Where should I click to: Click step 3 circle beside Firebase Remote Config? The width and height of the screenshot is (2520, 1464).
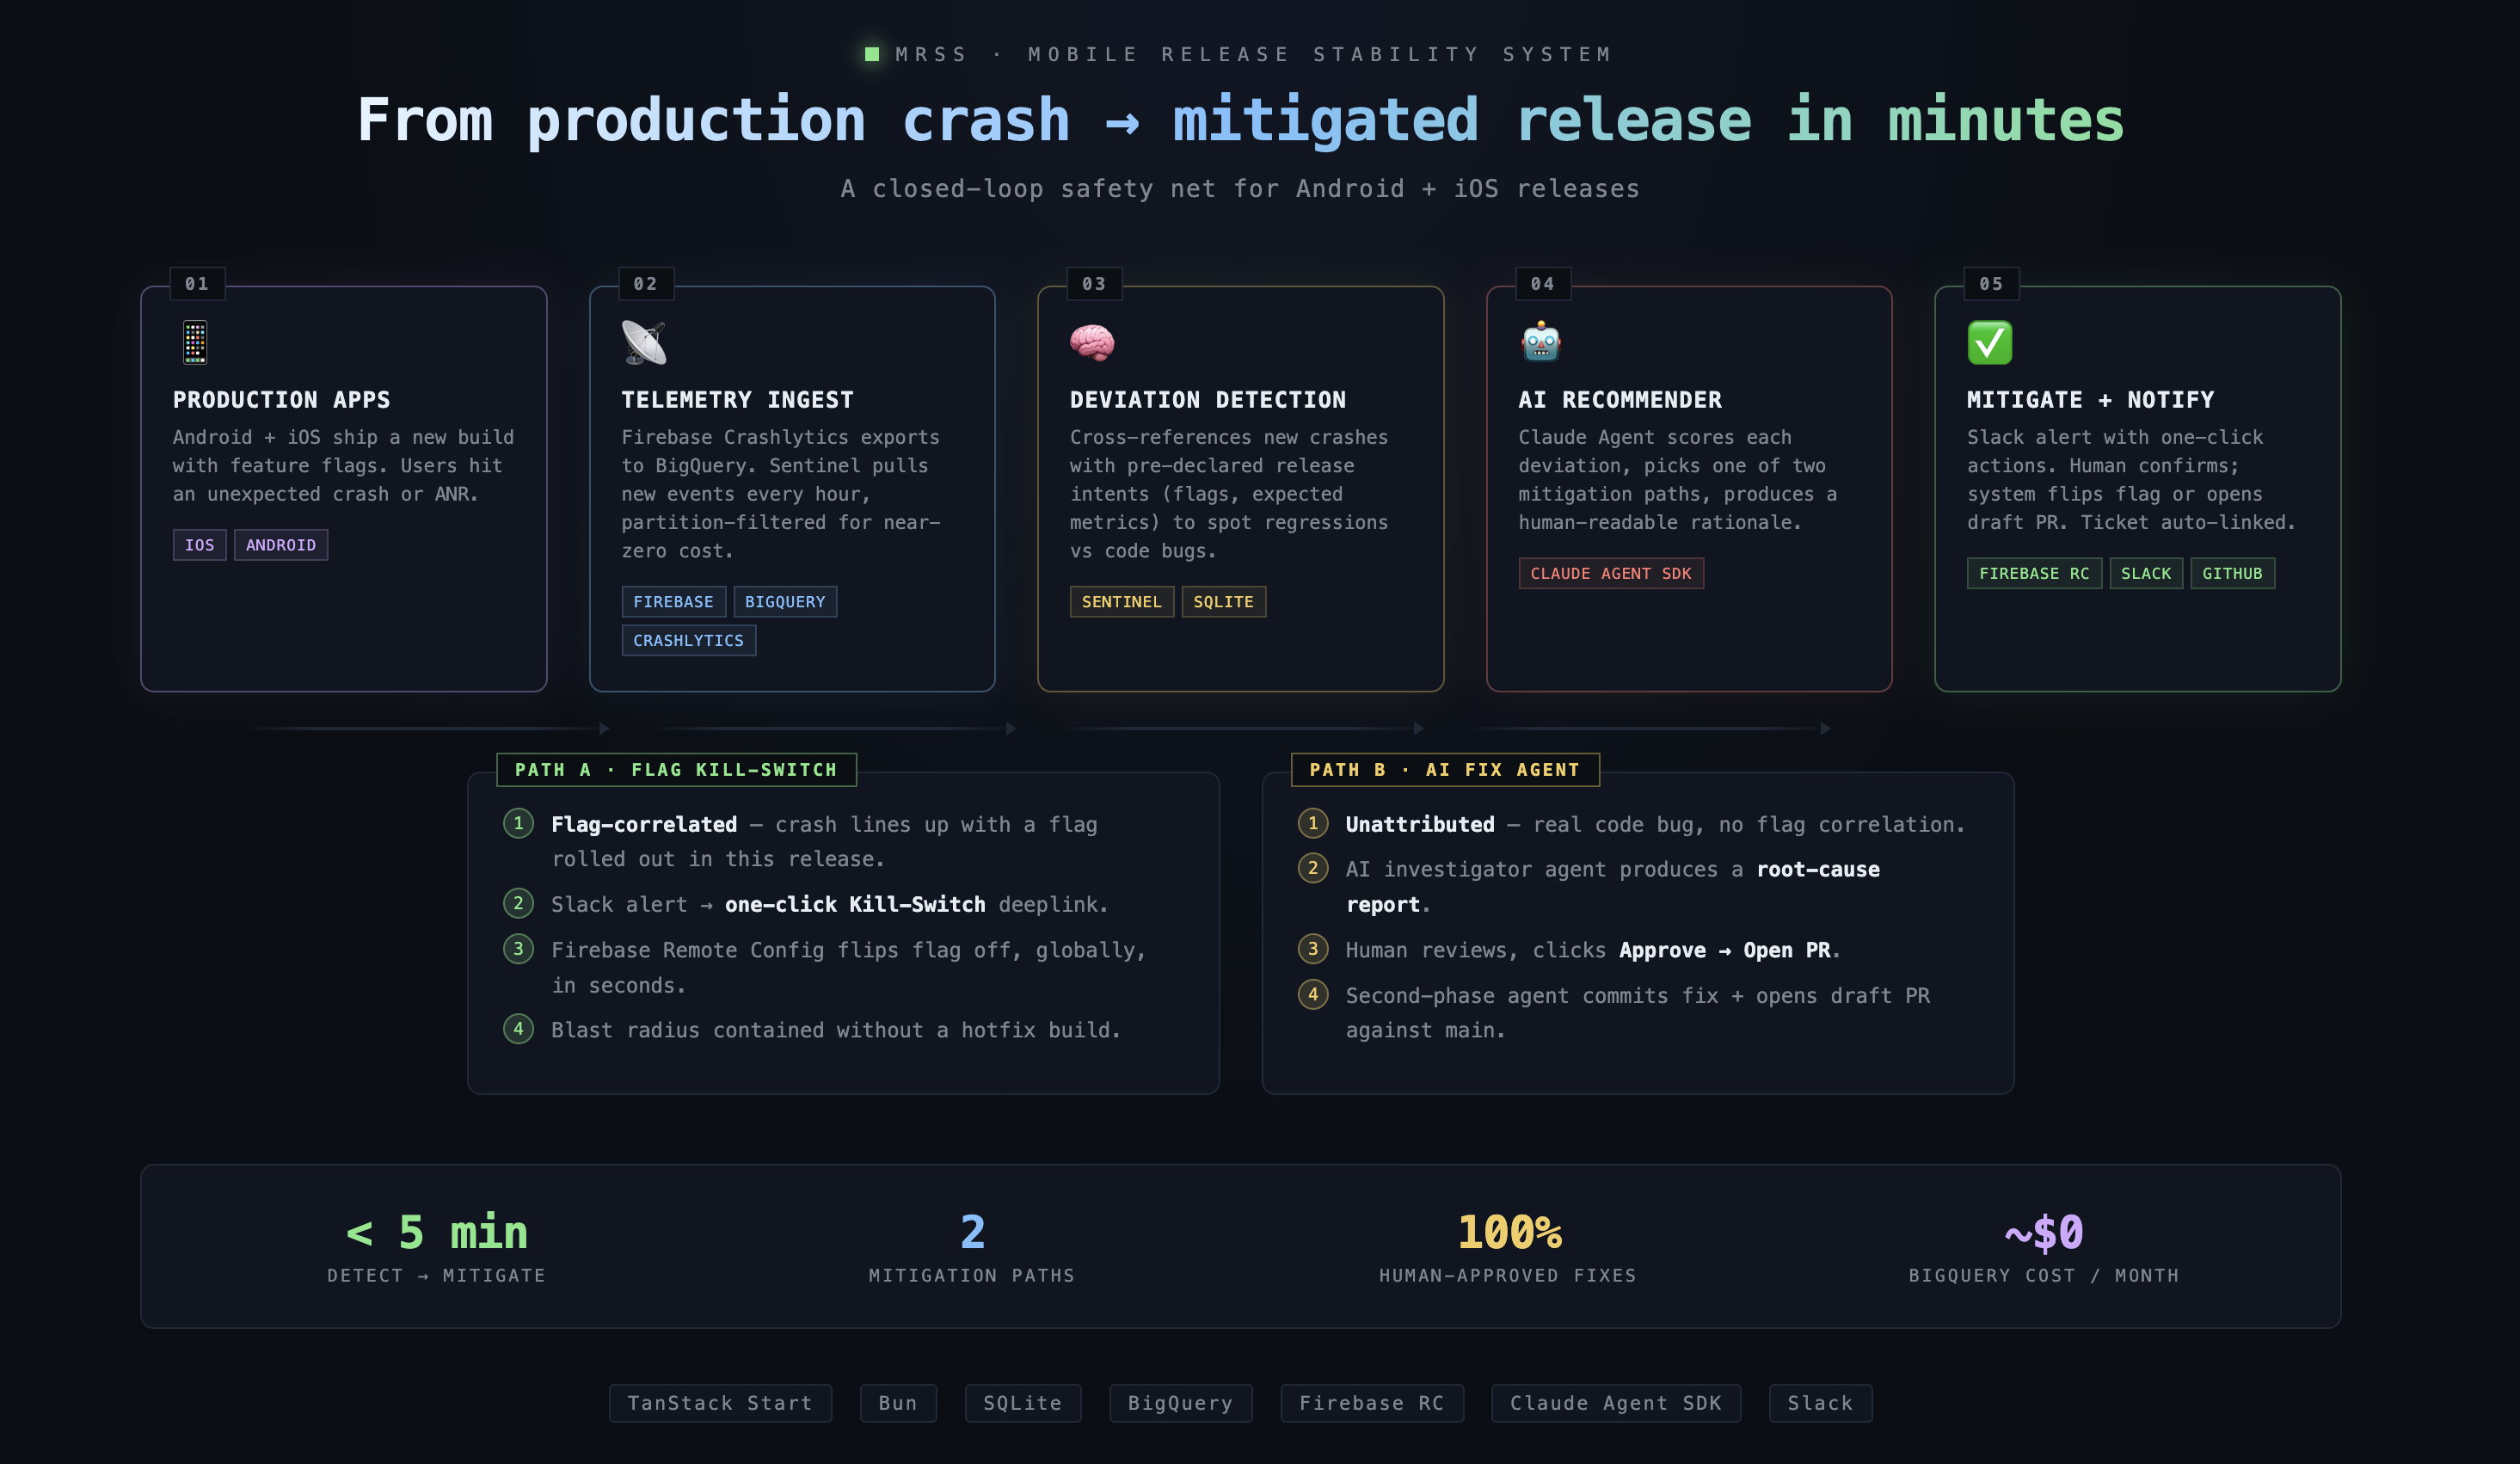[518, 948]
